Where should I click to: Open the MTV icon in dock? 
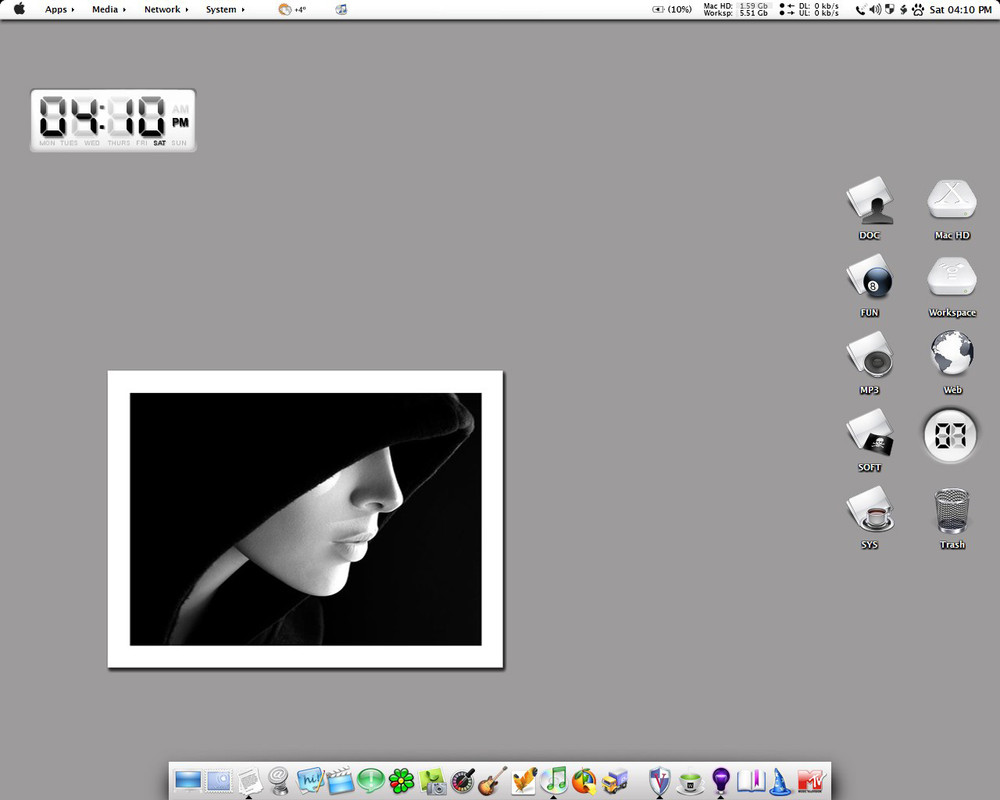[811, 781]
